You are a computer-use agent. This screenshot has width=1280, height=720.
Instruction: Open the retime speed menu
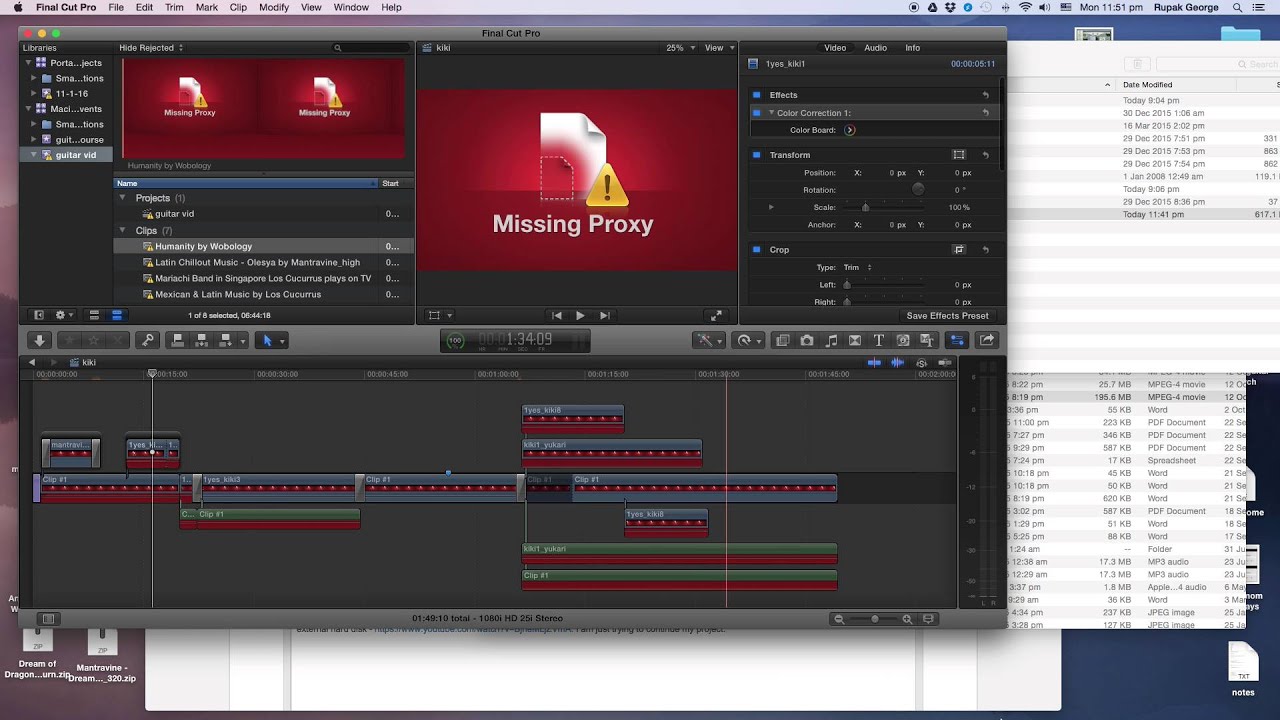pyautogui.click(x=746, y=340)
